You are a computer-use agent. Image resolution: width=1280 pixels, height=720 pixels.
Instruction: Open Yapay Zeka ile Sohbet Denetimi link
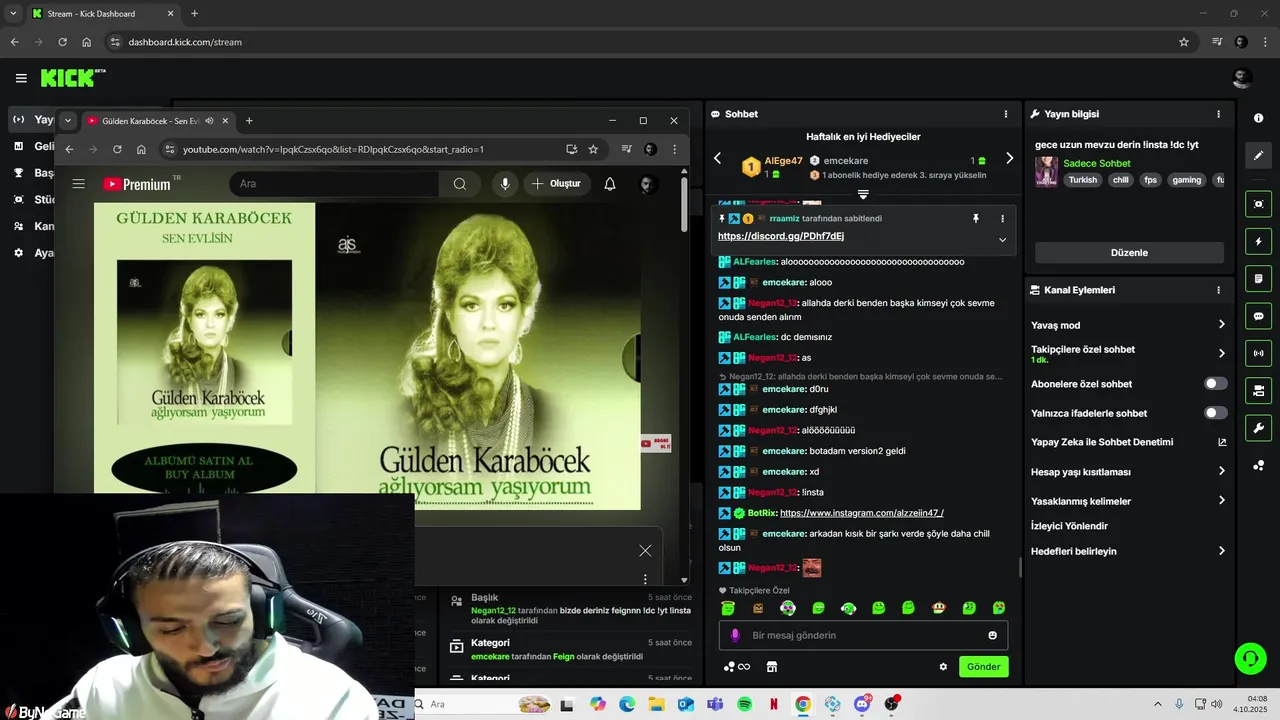point(1128,442)
